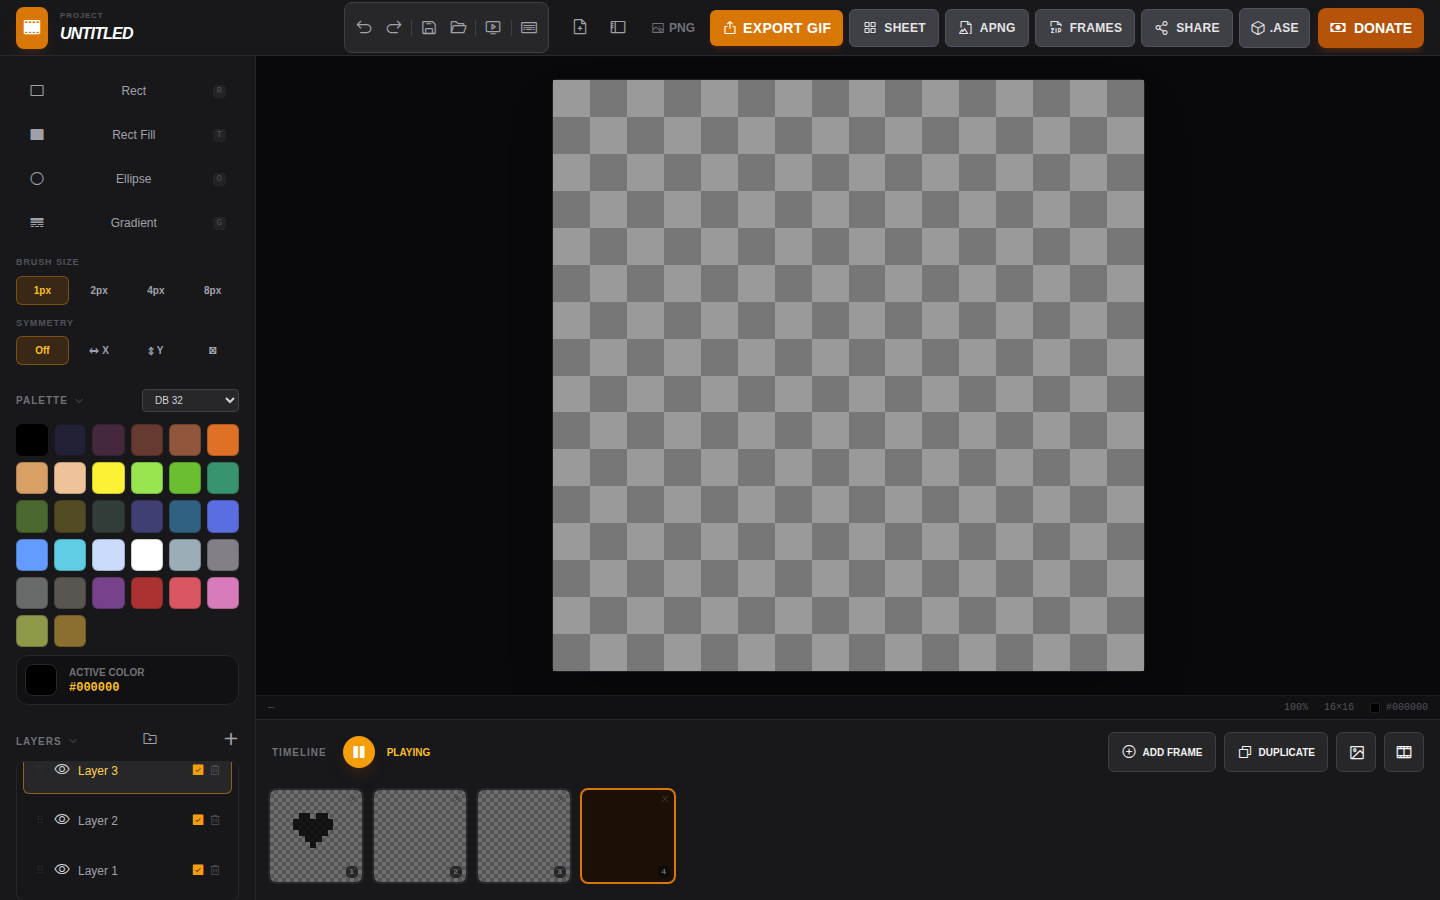1440x900 pixels.
Task: Click the Duplicate frame button
Action: 1276,752
